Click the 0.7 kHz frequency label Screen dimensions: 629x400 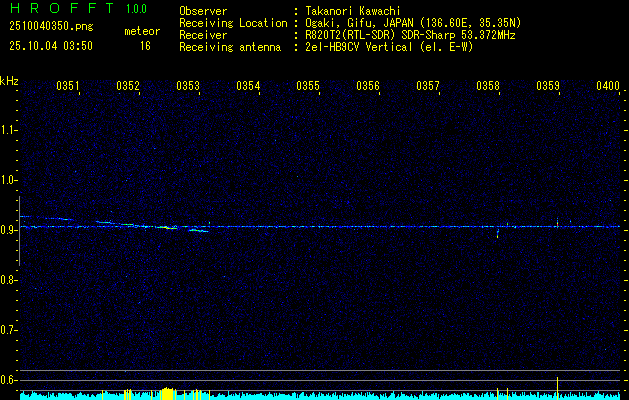click(x=8, y=330)
